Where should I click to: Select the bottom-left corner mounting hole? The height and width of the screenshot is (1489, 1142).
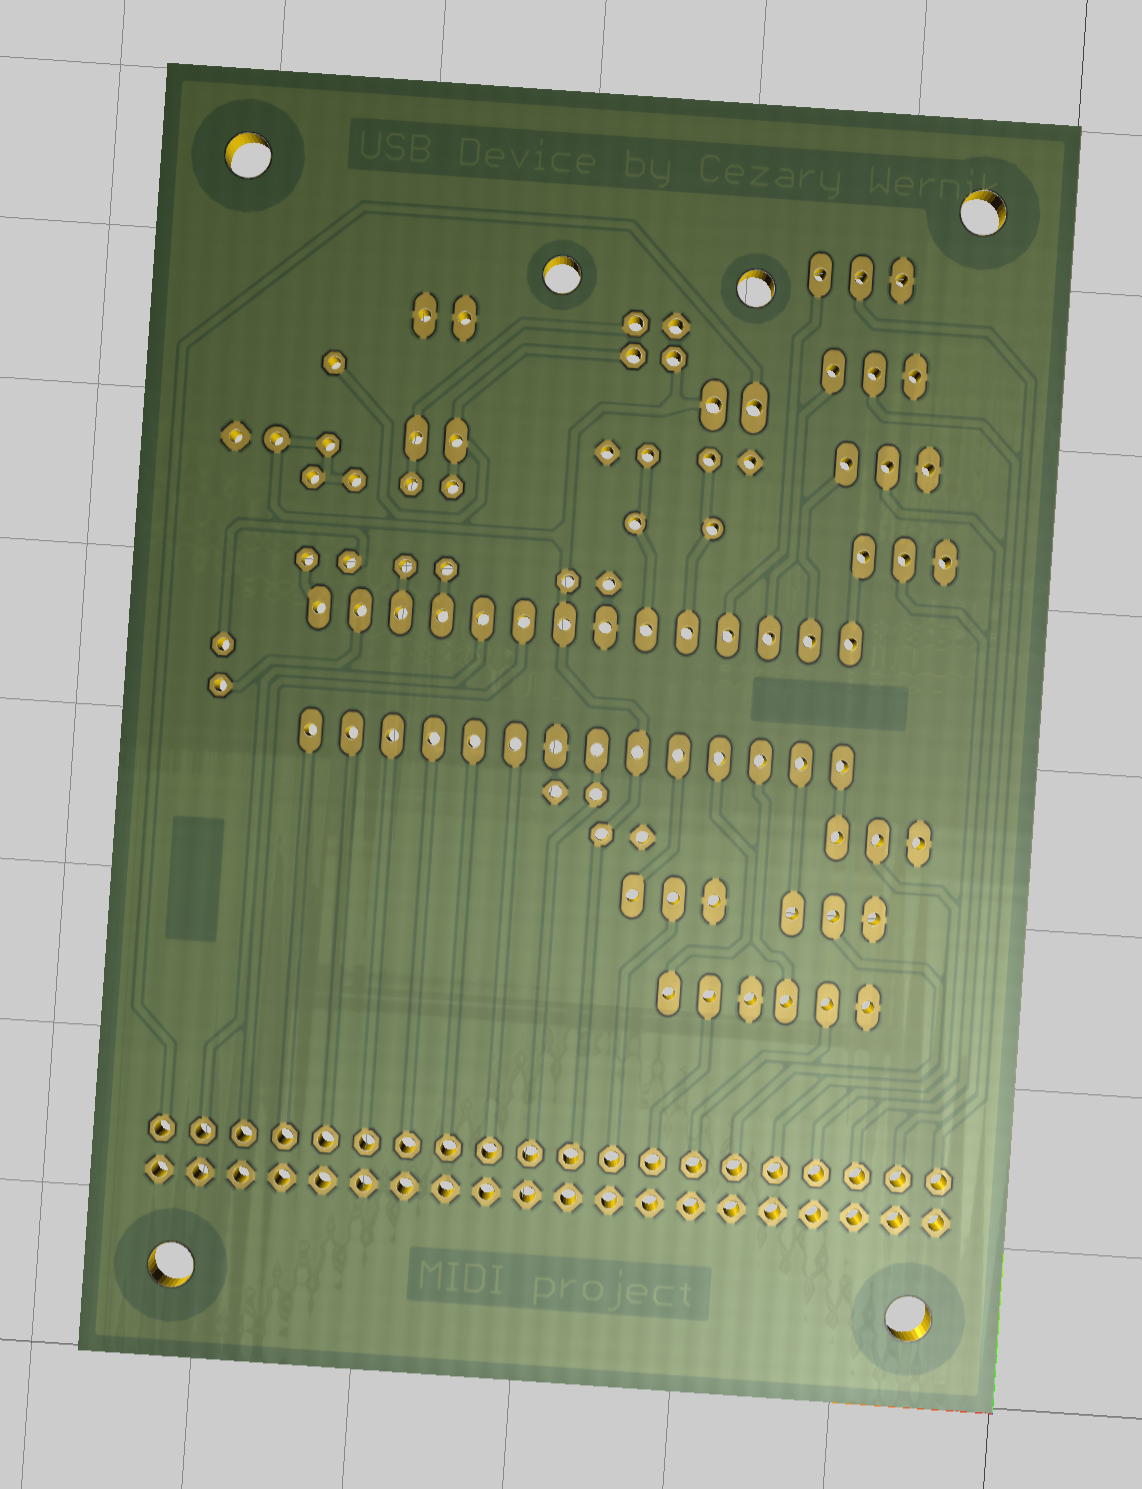(172, 1263)
